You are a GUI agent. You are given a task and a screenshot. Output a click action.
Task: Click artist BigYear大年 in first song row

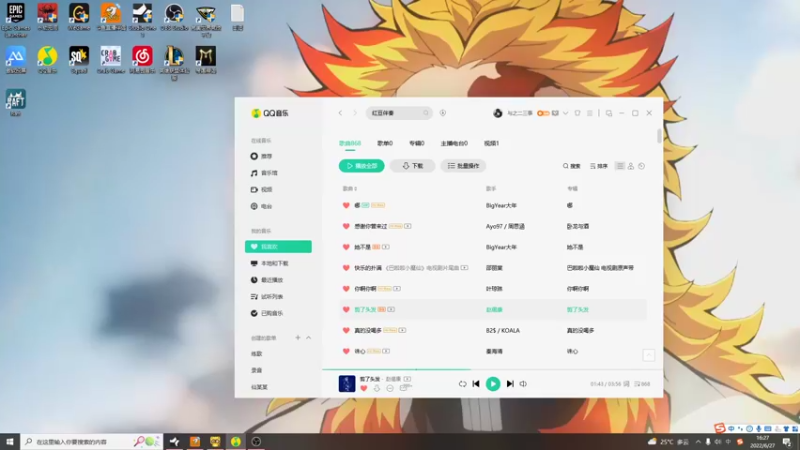pyautogui.click(x=501, y=206)
